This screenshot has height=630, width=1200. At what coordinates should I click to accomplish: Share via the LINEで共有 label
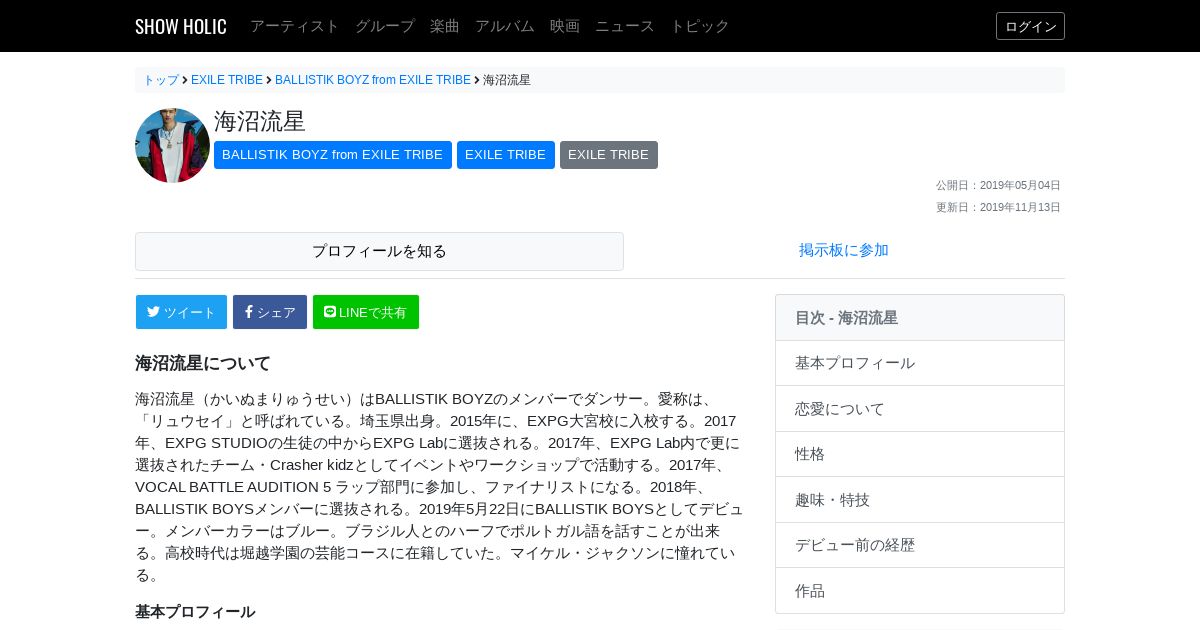point(373,312)
